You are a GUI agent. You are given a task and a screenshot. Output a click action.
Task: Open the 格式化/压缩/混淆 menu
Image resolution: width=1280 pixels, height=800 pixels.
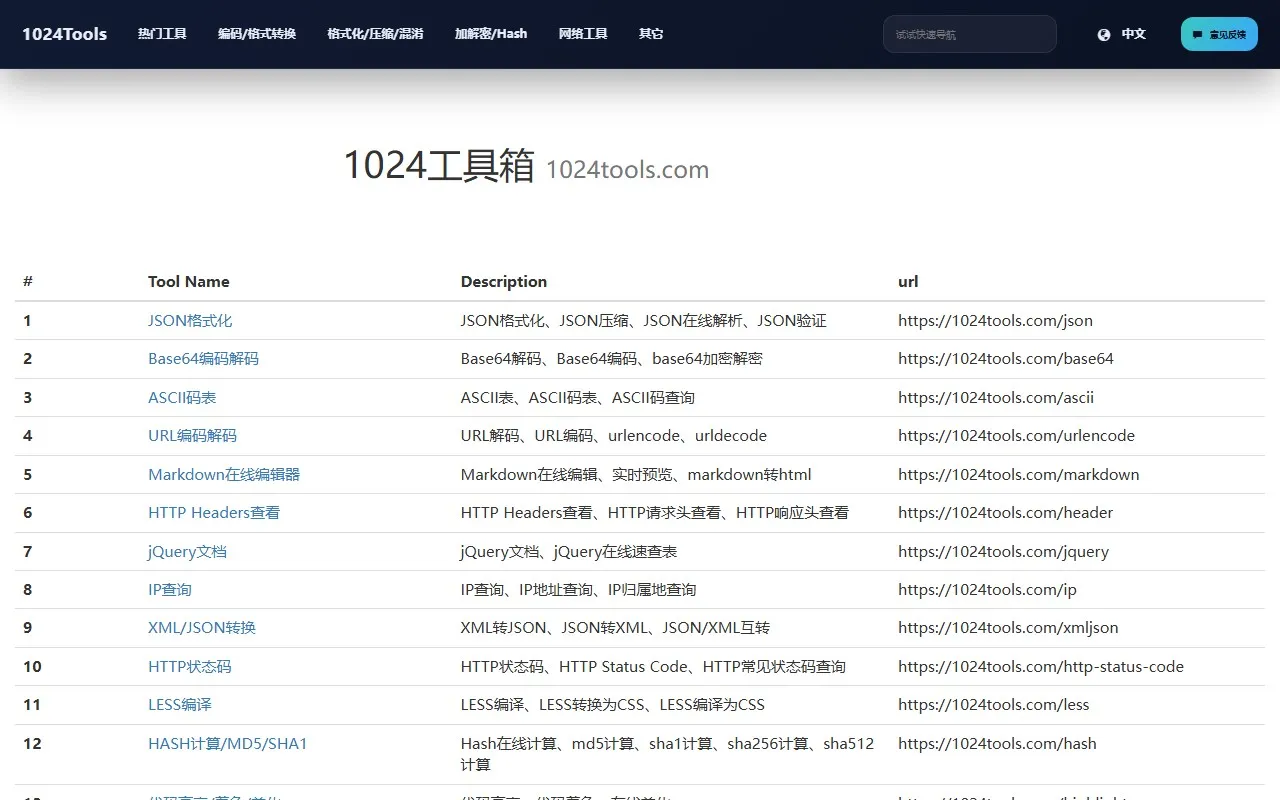(x=375, y=33)
